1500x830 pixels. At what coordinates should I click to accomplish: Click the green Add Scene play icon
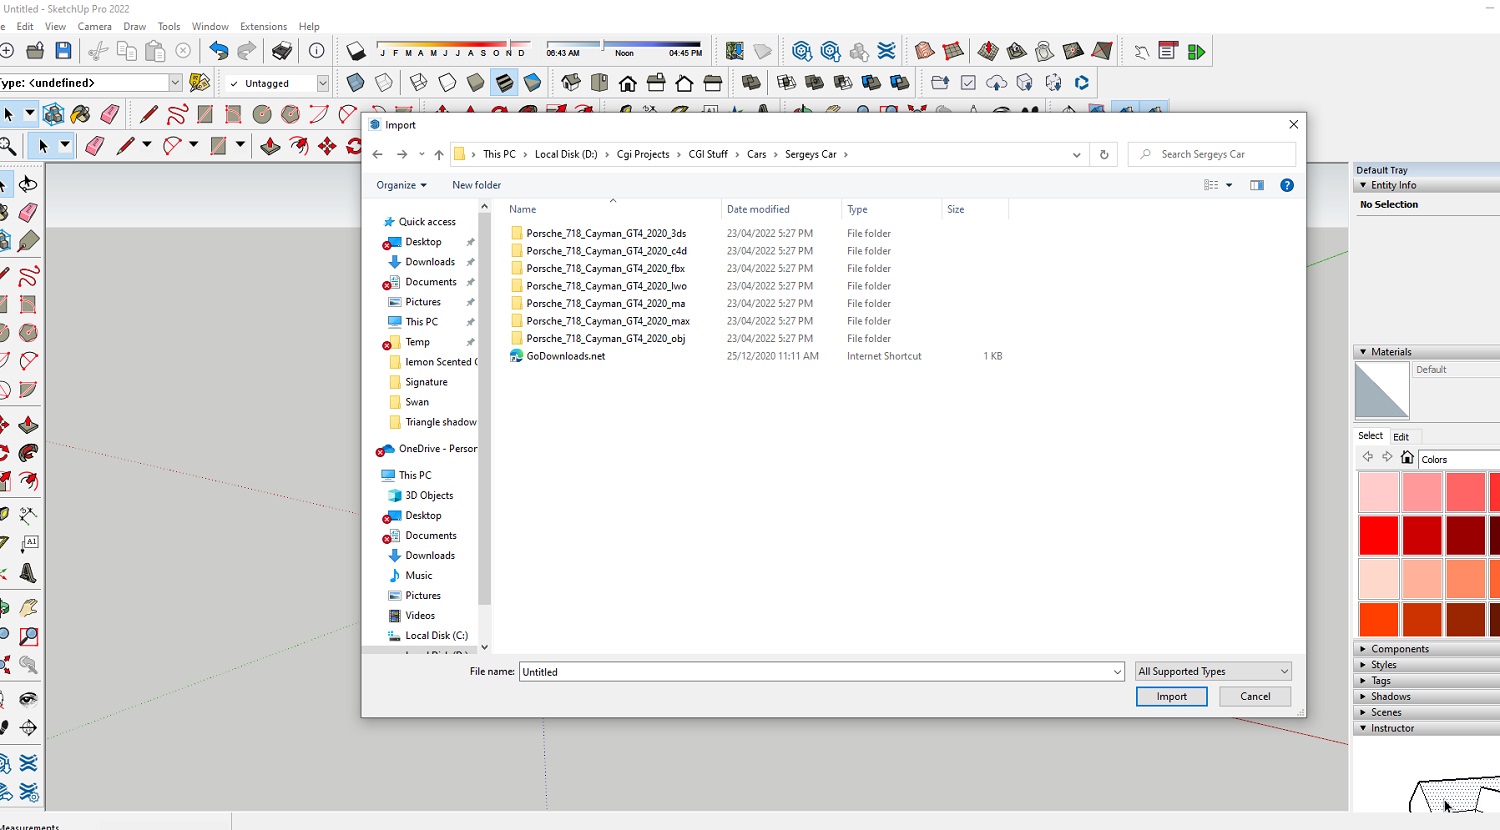pos(1196,51)
